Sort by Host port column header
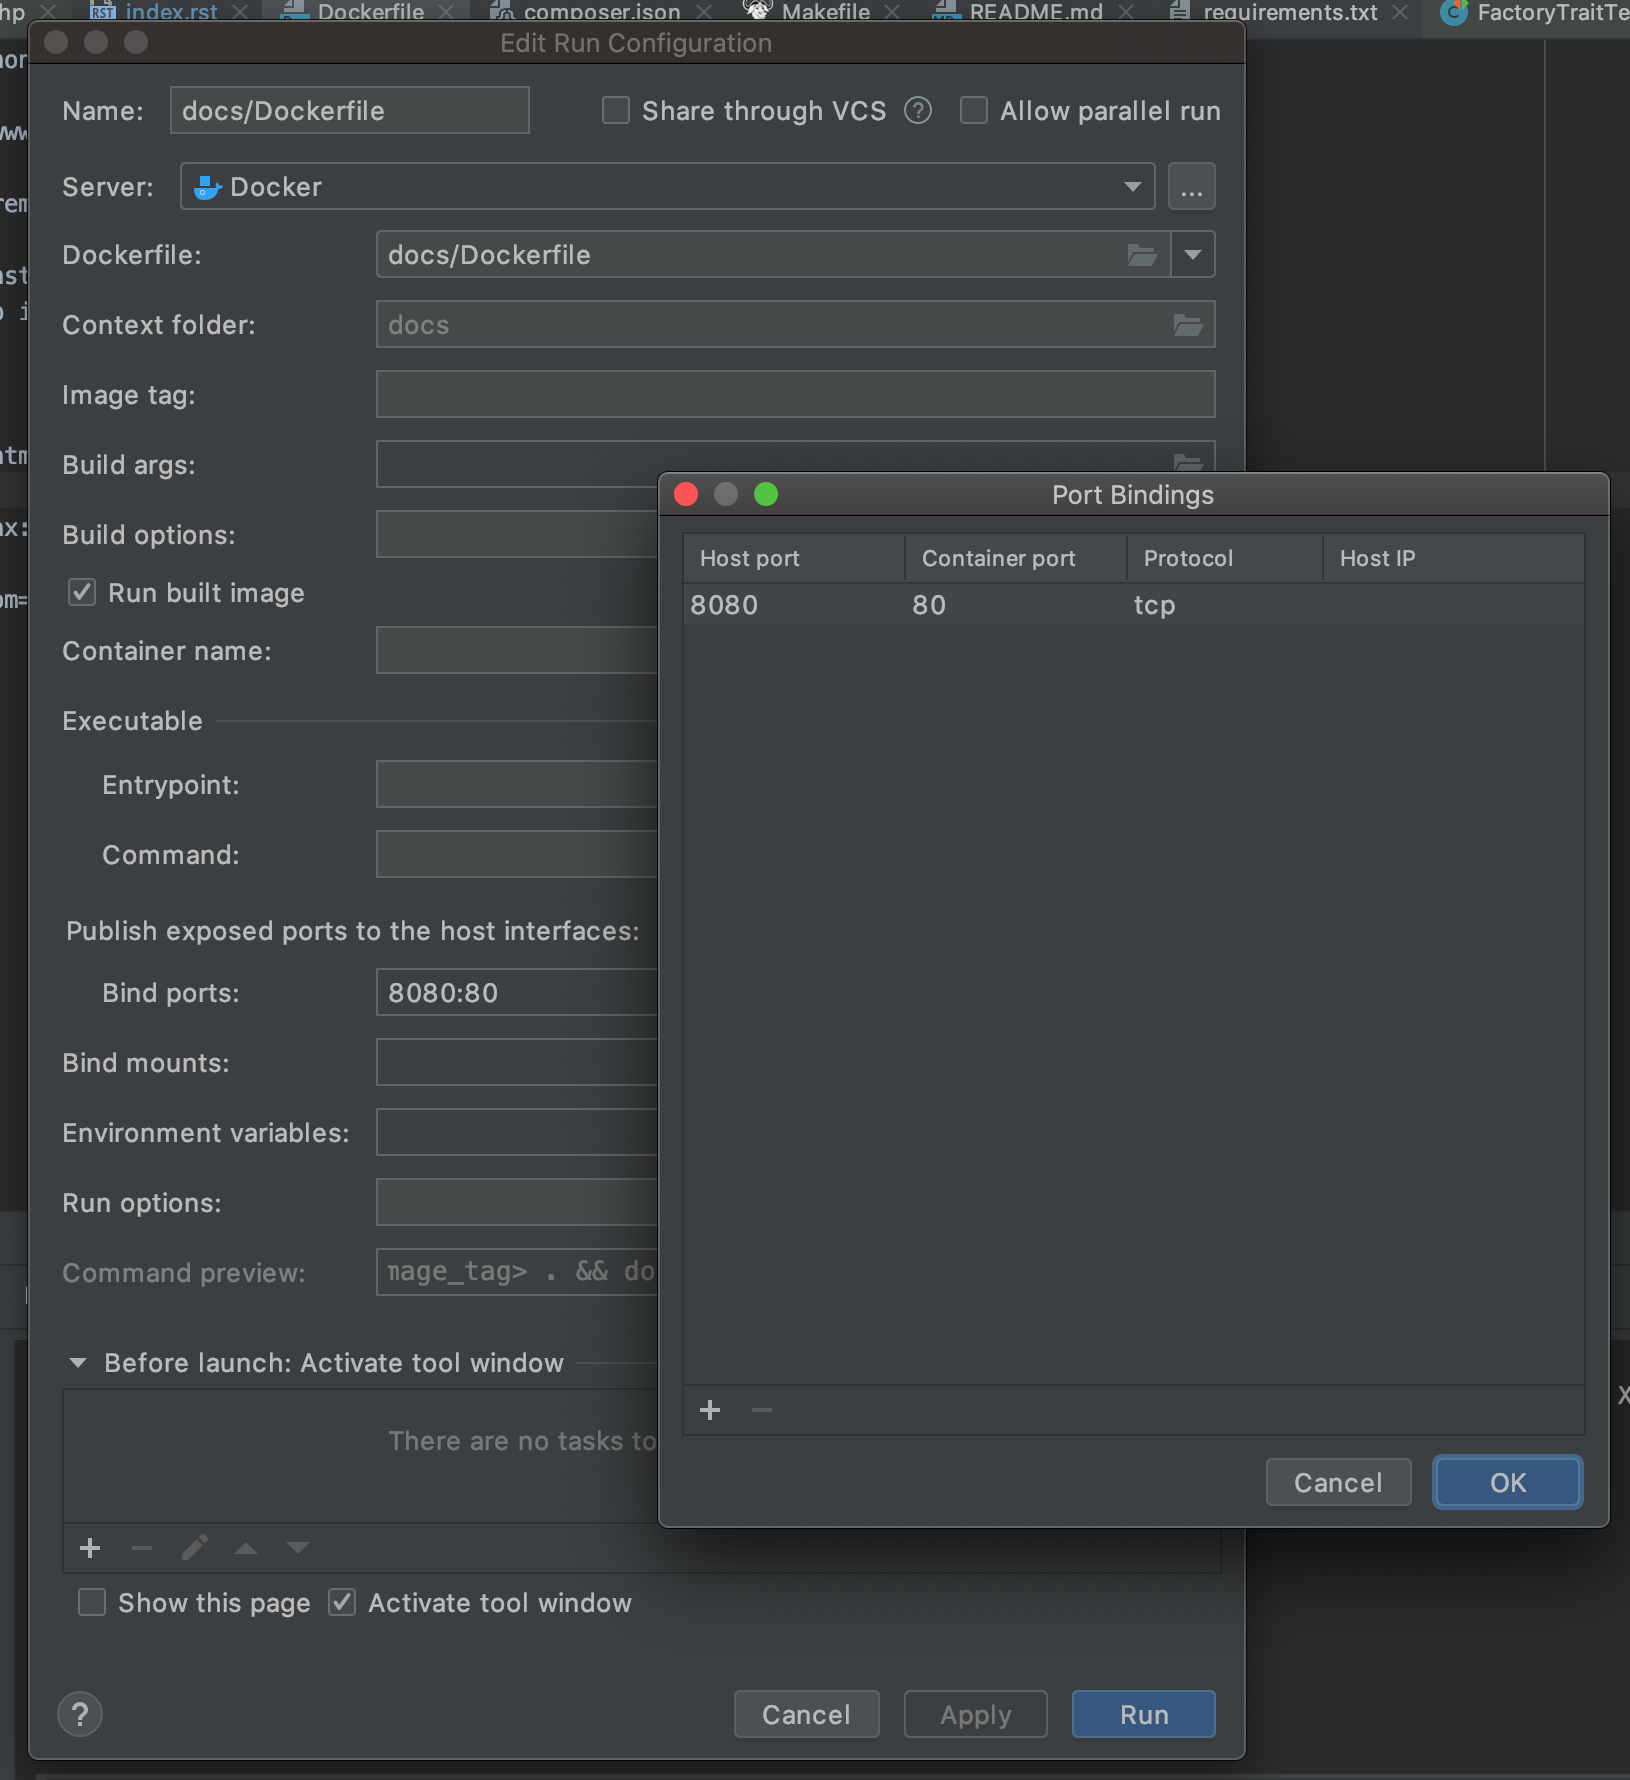The width and height of the screenshot is (1630, 1780). tap(794, 558)
